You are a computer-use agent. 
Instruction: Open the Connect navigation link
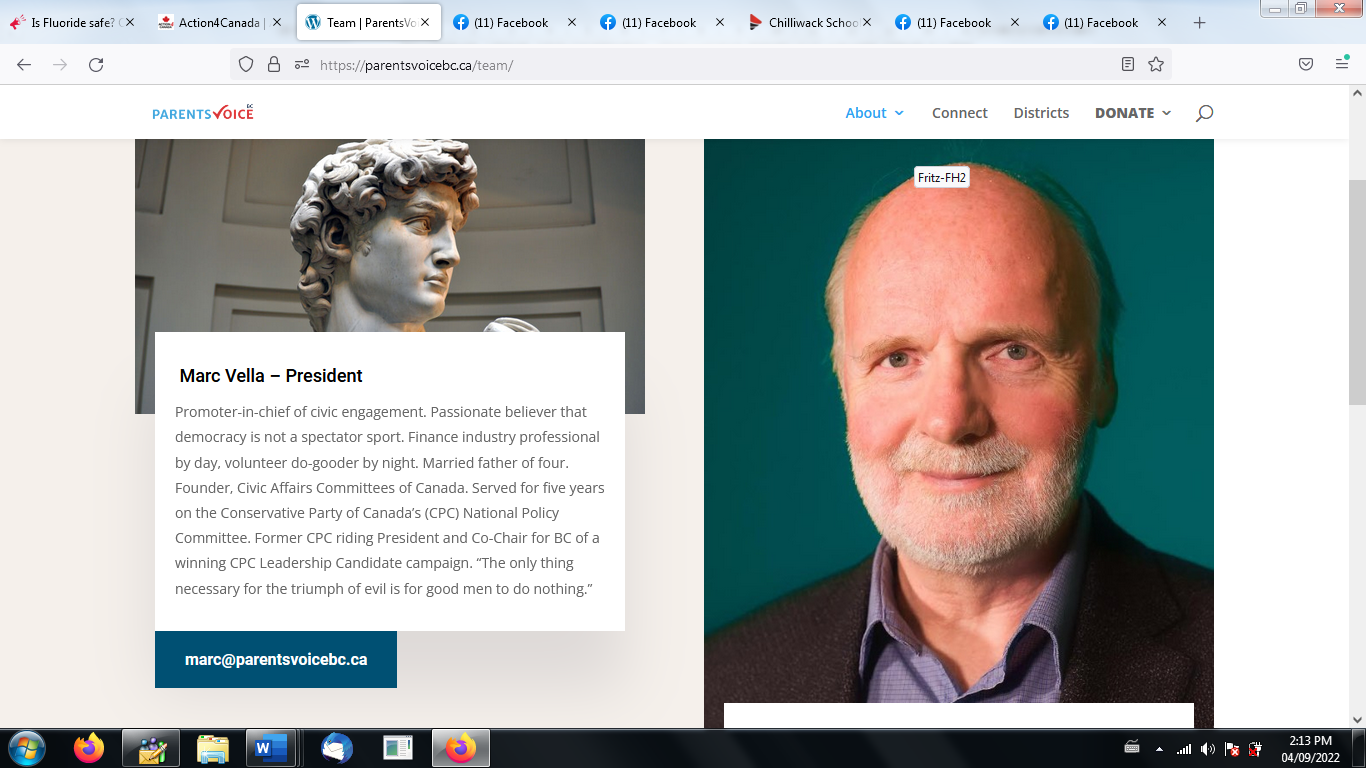pyautogui.click(x=960, y=113)
